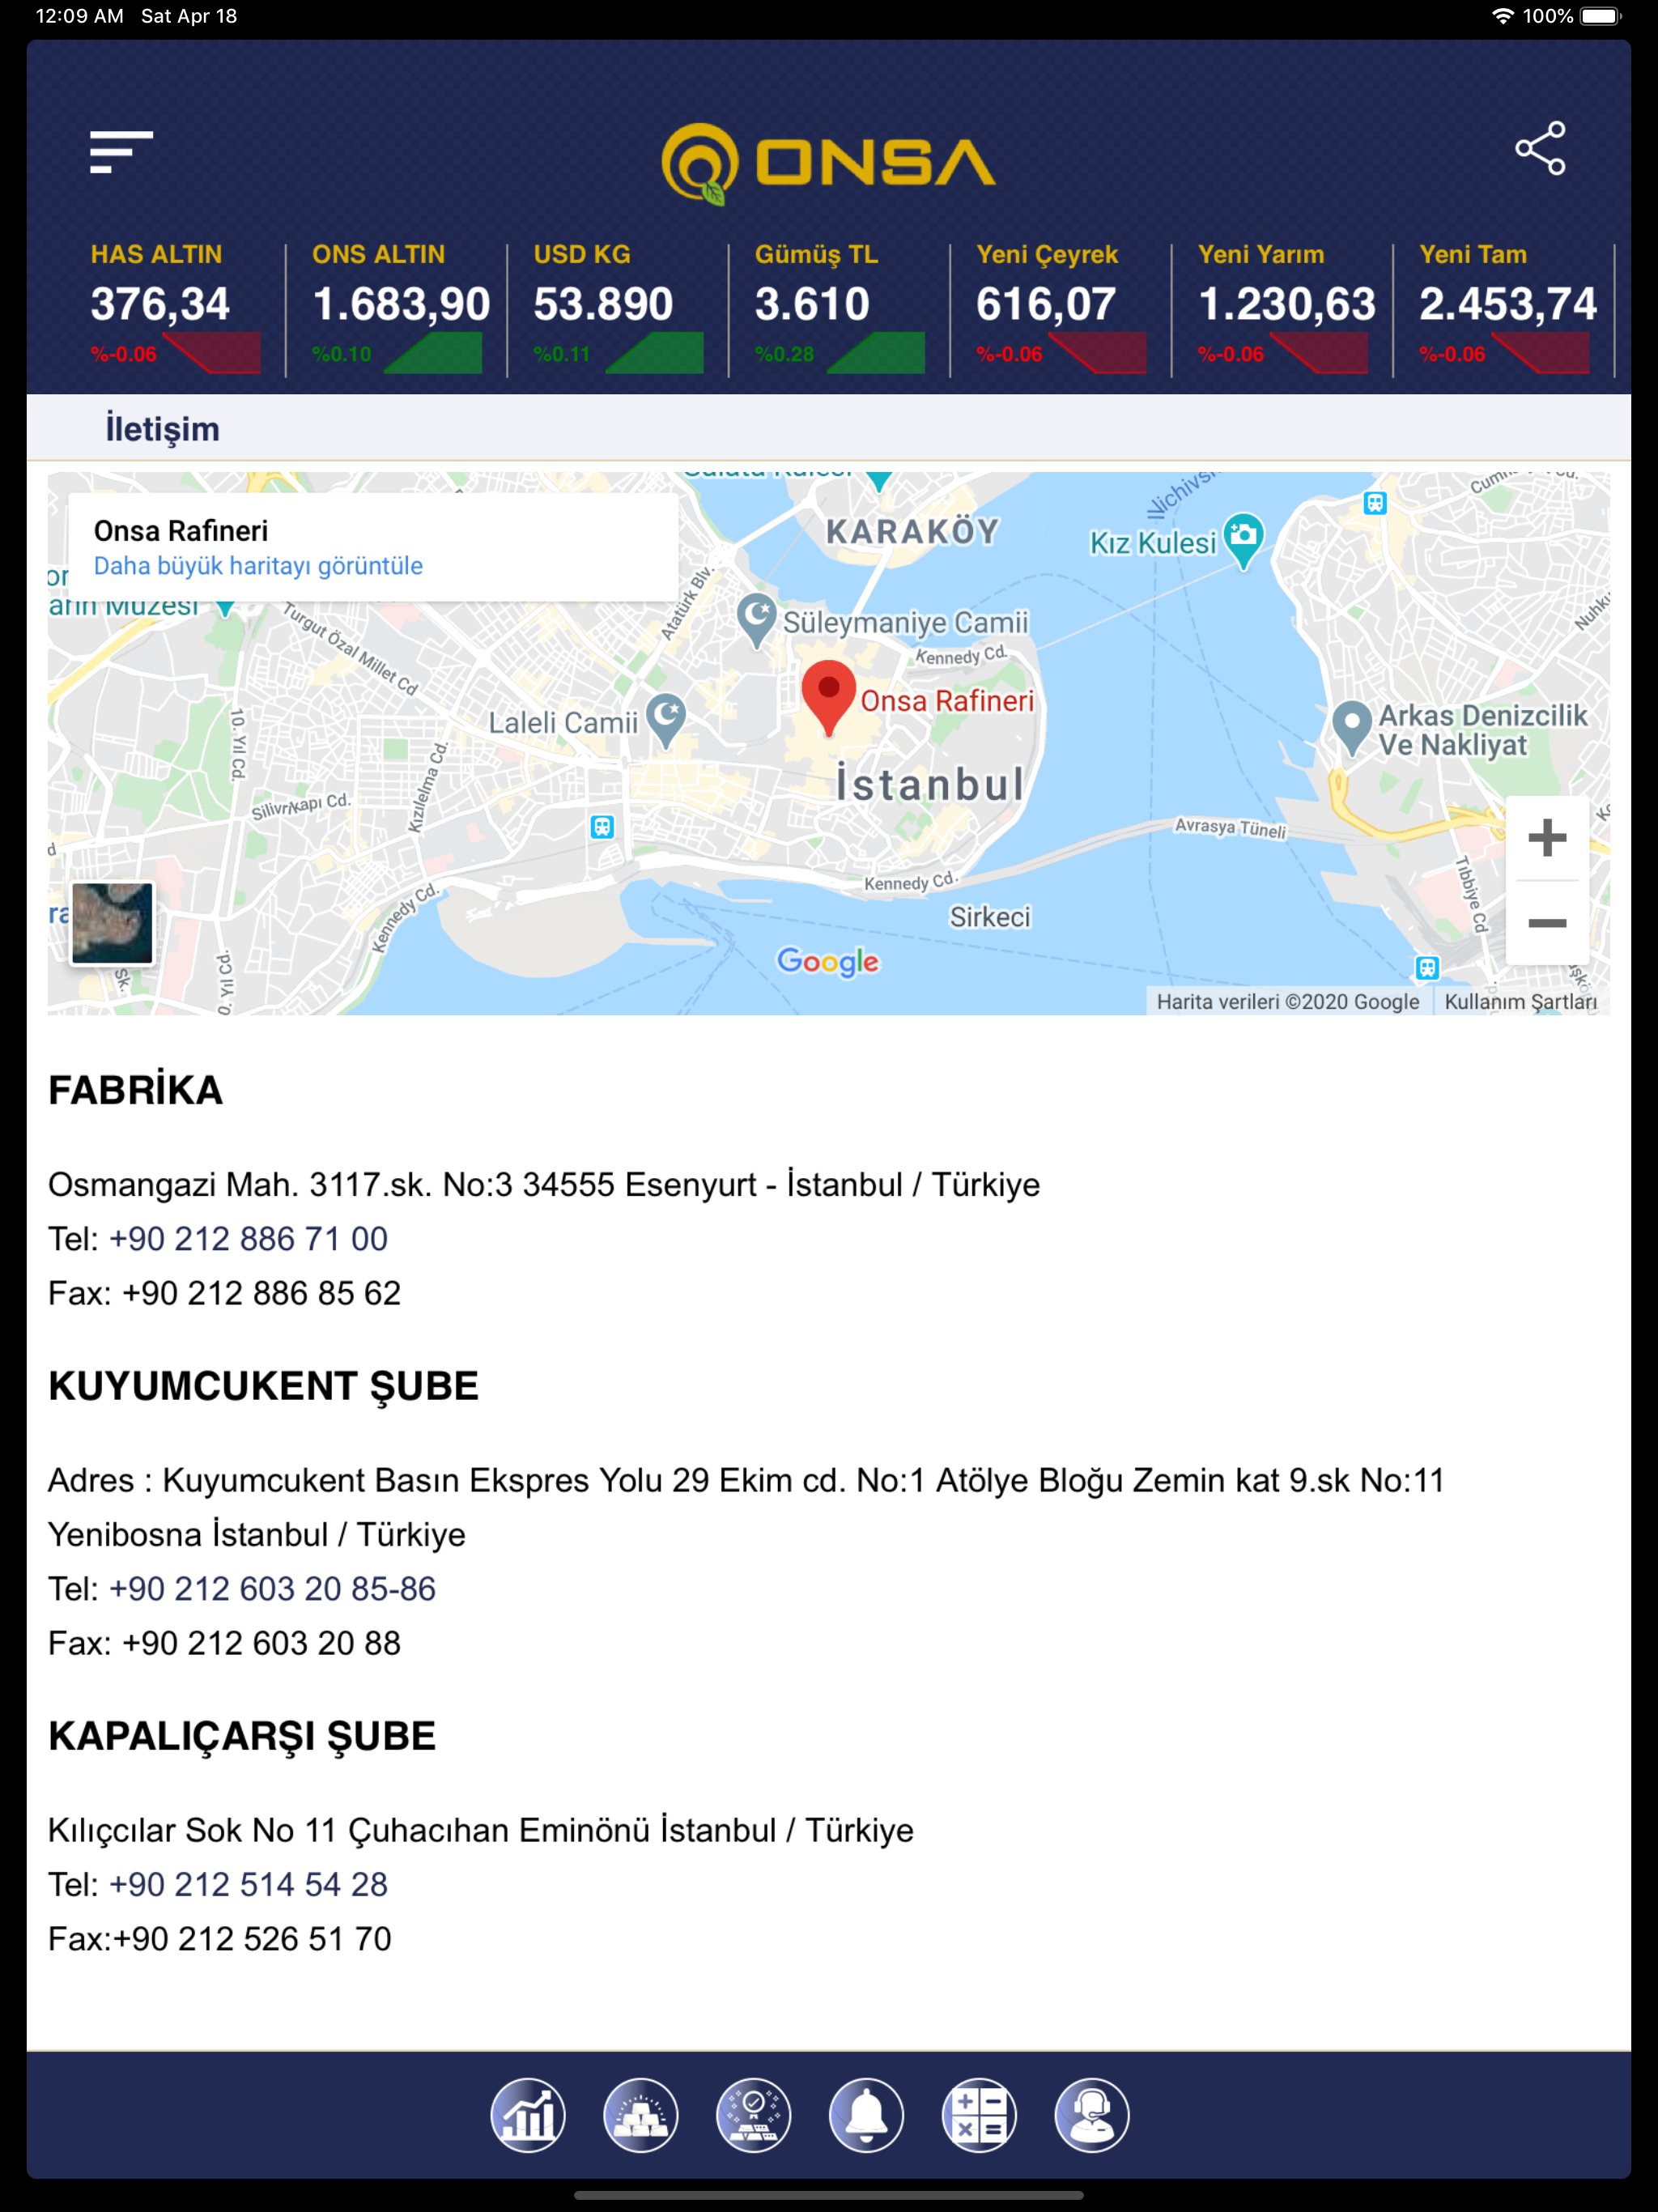This screenshot has width=1658, height=2212.
Task: Tap the share icon in the header
Action: (x=1540, y=149)
